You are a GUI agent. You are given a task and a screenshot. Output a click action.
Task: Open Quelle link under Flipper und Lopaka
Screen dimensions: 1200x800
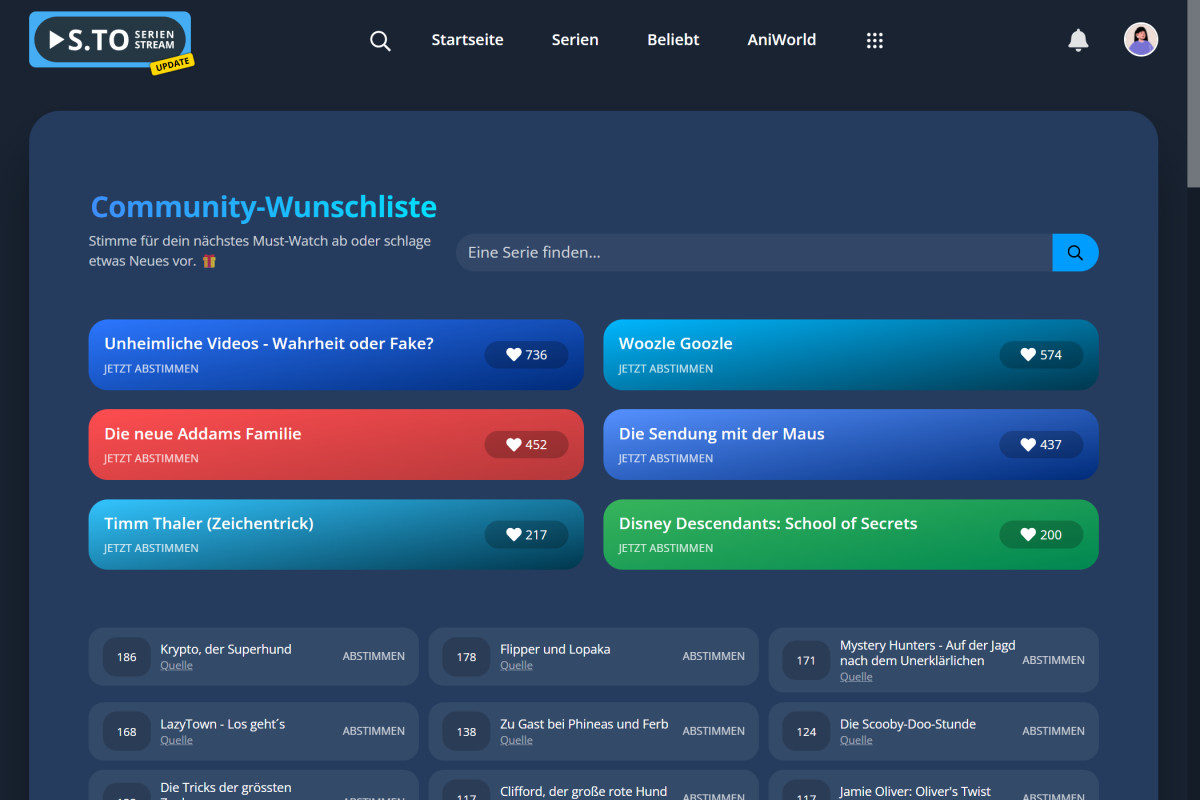(516, 666)
